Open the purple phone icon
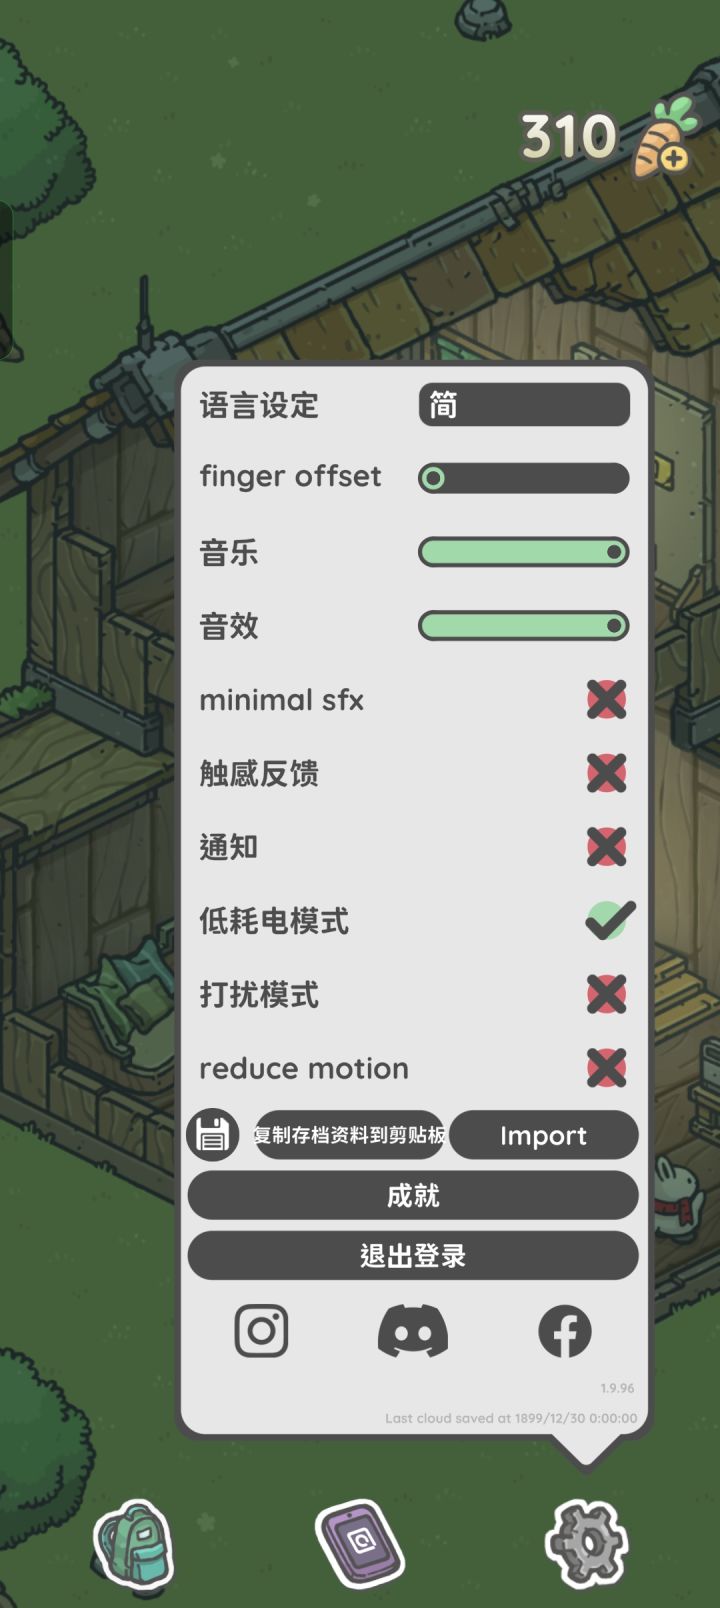 coord(360,1543)
